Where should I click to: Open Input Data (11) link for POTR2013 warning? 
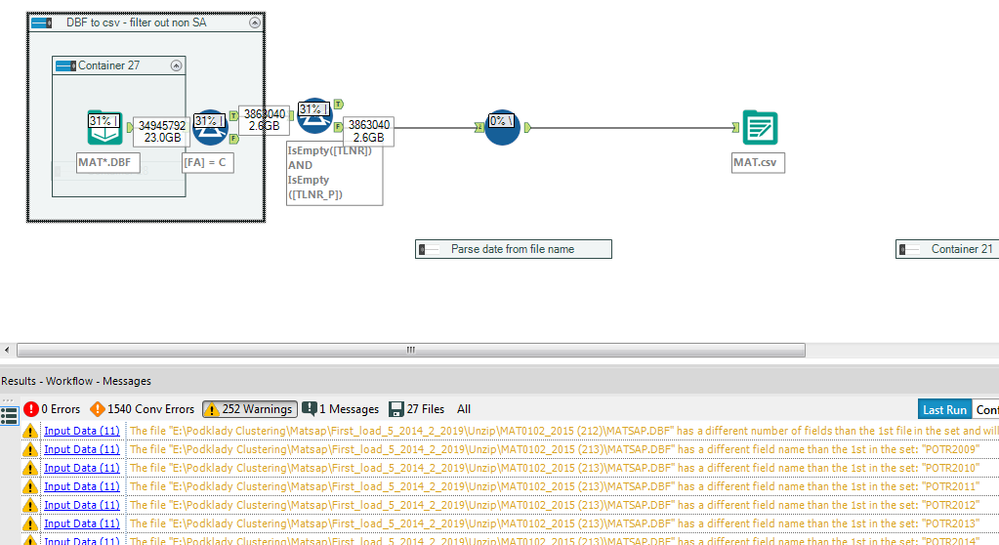(82, 523)
